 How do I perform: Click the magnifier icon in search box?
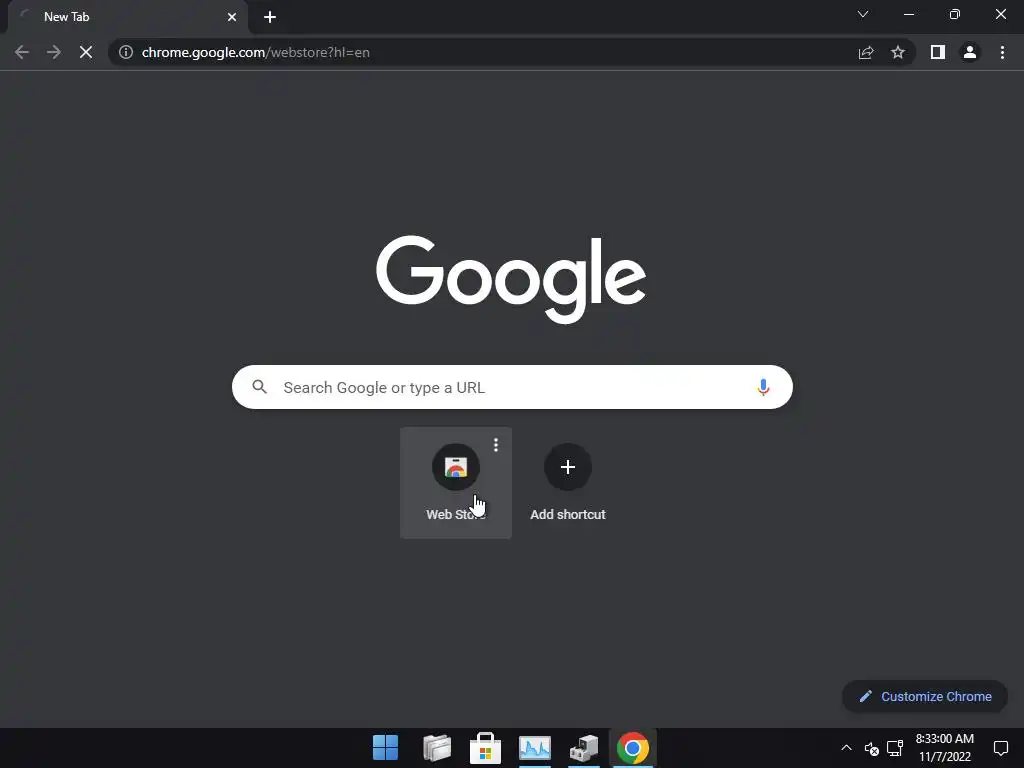(260, 387)
